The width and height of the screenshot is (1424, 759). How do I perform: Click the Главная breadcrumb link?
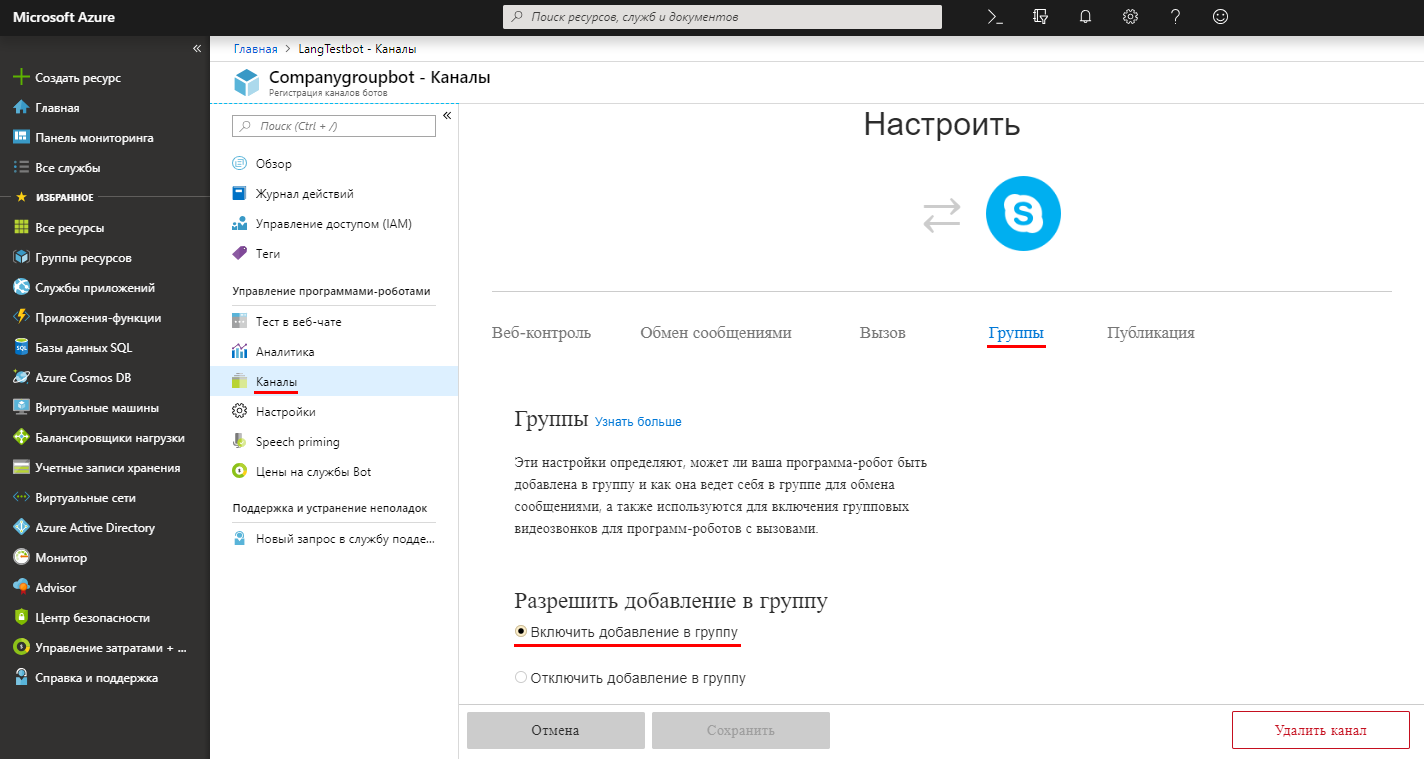pos(255,49)
